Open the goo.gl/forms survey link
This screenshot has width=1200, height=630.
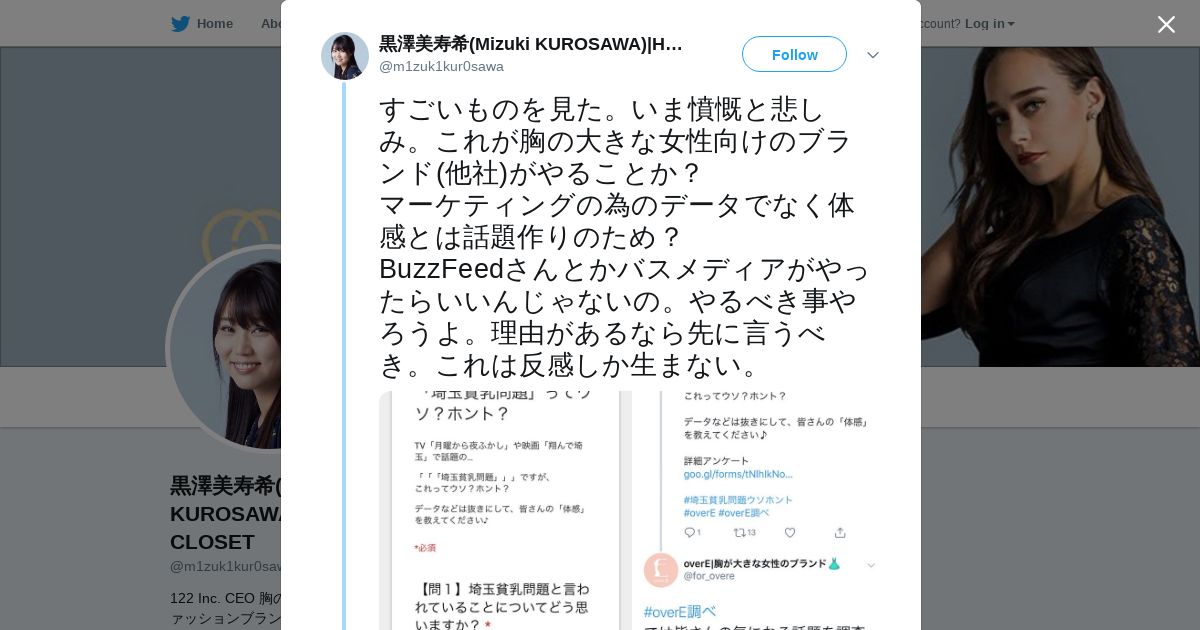pyautogui.click(x=738, y=474)
